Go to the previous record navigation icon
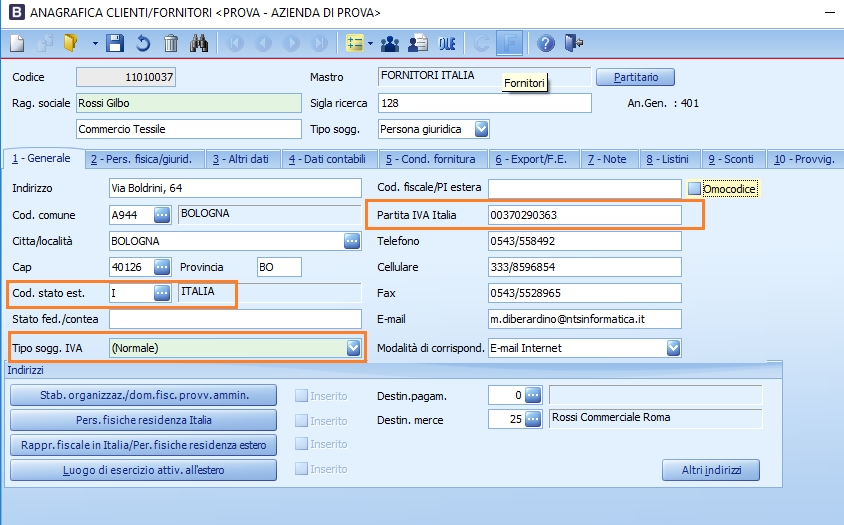The image size is (844, 525). (x=263, y=43)
